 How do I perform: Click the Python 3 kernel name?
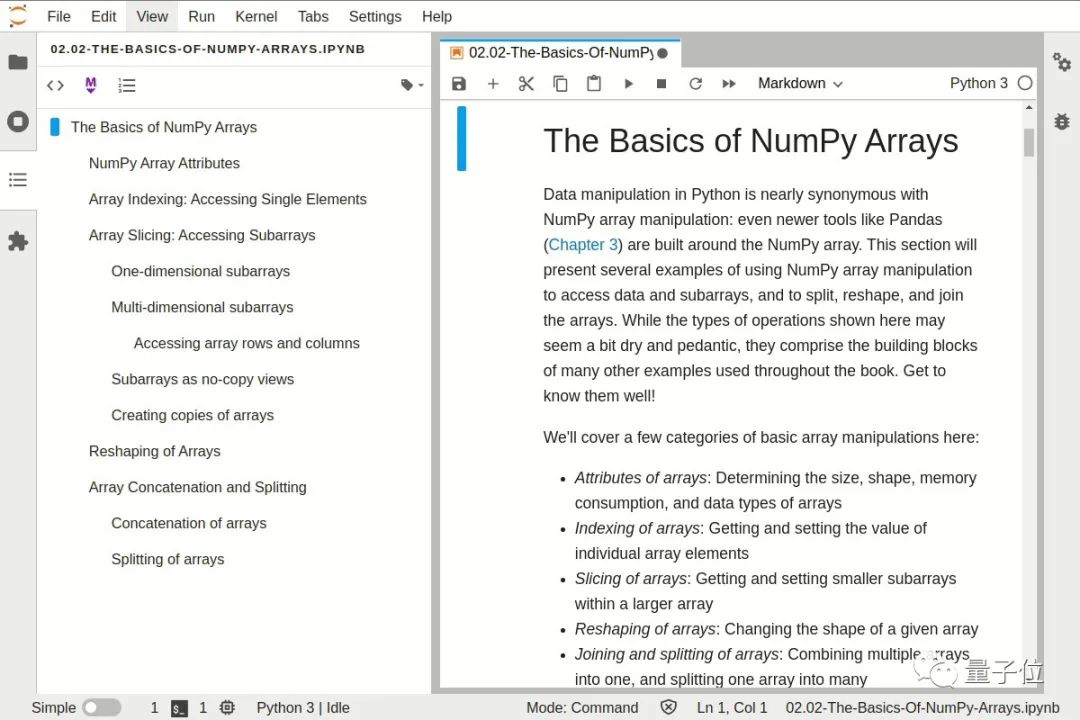coord(978,83)
